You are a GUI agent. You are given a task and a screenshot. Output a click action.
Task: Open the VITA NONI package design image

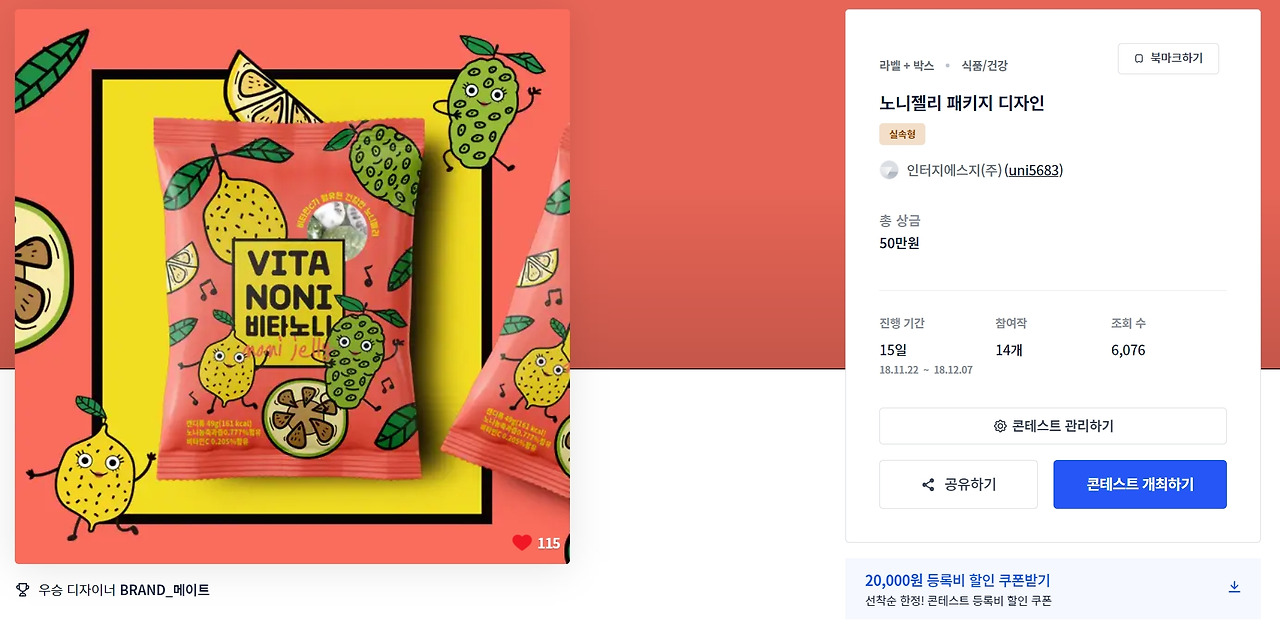292,286
